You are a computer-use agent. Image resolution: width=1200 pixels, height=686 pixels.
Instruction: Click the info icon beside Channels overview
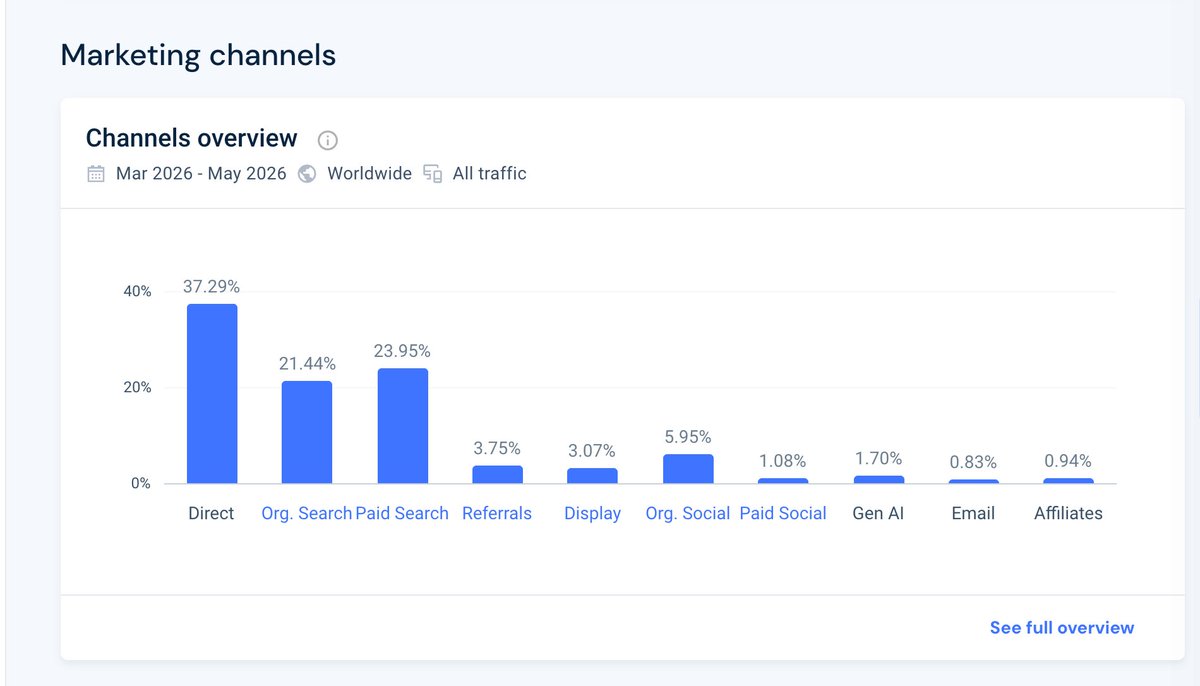(327, 140)
